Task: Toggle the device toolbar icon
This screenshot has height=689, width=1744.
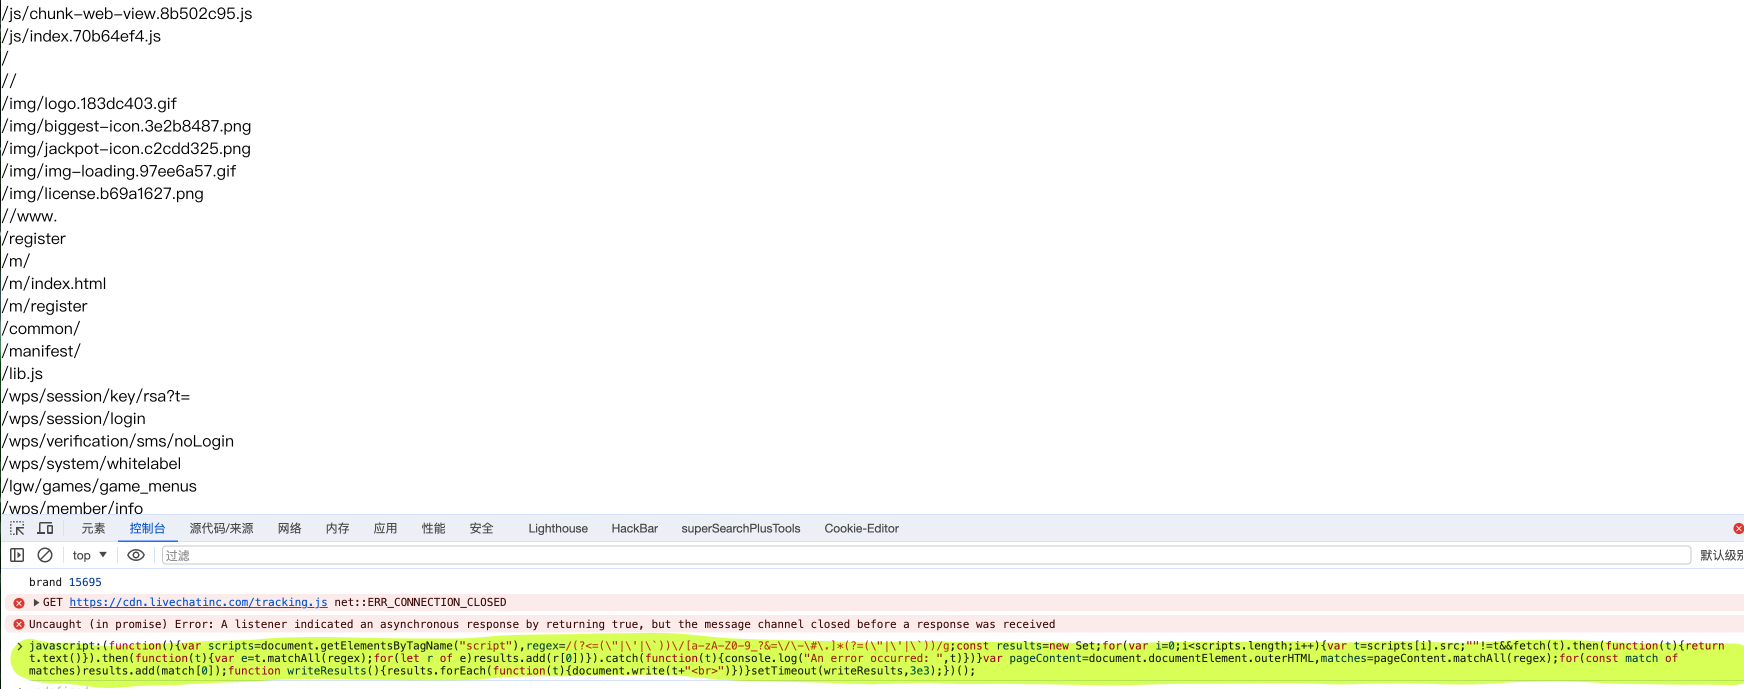Action: [45, 528]
